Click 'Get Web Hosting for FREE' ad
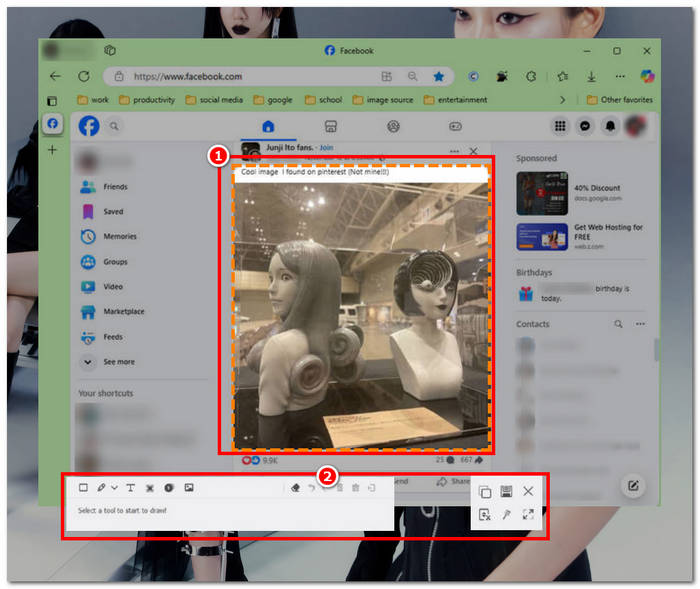700x589 pixels. tap(580, 237)
